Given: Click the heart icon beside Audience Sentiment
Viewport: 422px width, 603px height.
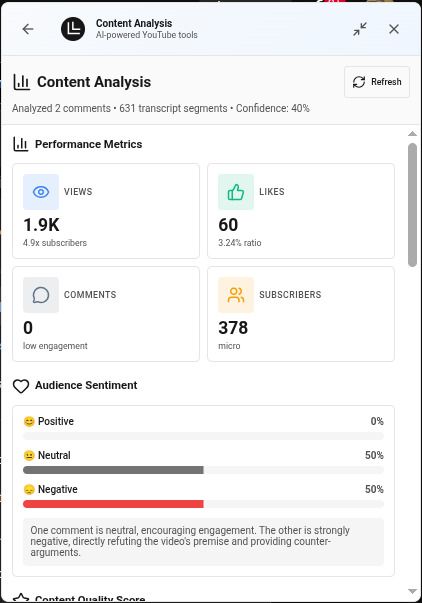Looking at the screenshot, I should [x=21, y=386].
